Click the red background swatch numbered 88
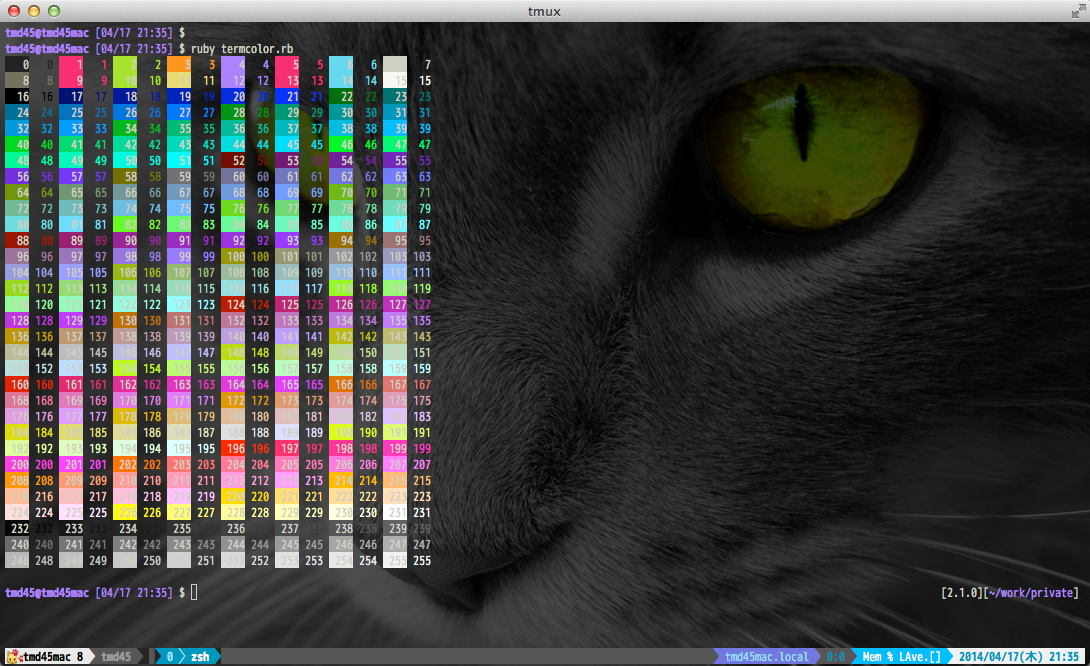Screen dimensions: 1090x666 coord(17,241)
